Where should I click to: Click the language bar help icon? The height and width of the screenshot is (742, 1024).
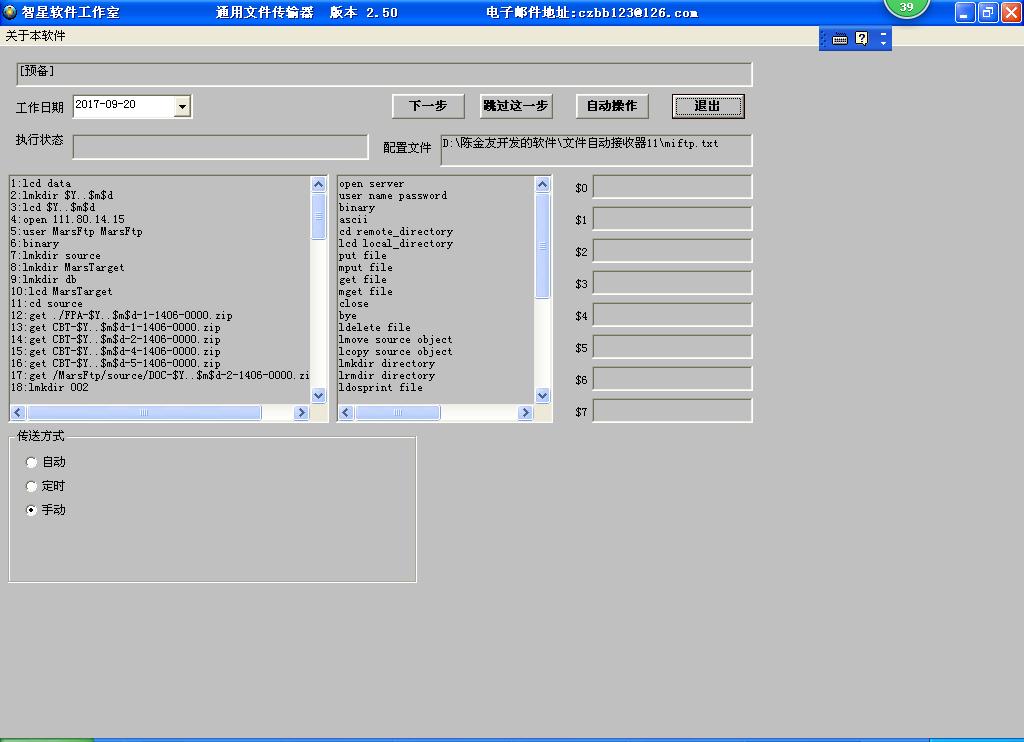pyautogui.click(x=862, y=39)
